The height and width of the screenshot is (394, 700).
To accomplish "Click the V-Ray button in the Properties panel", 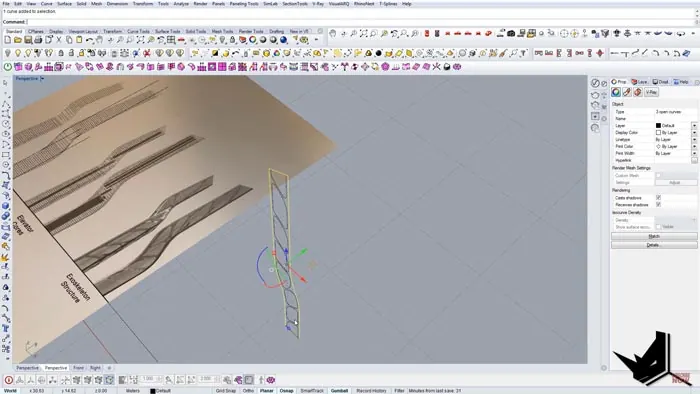I will 651,92.
